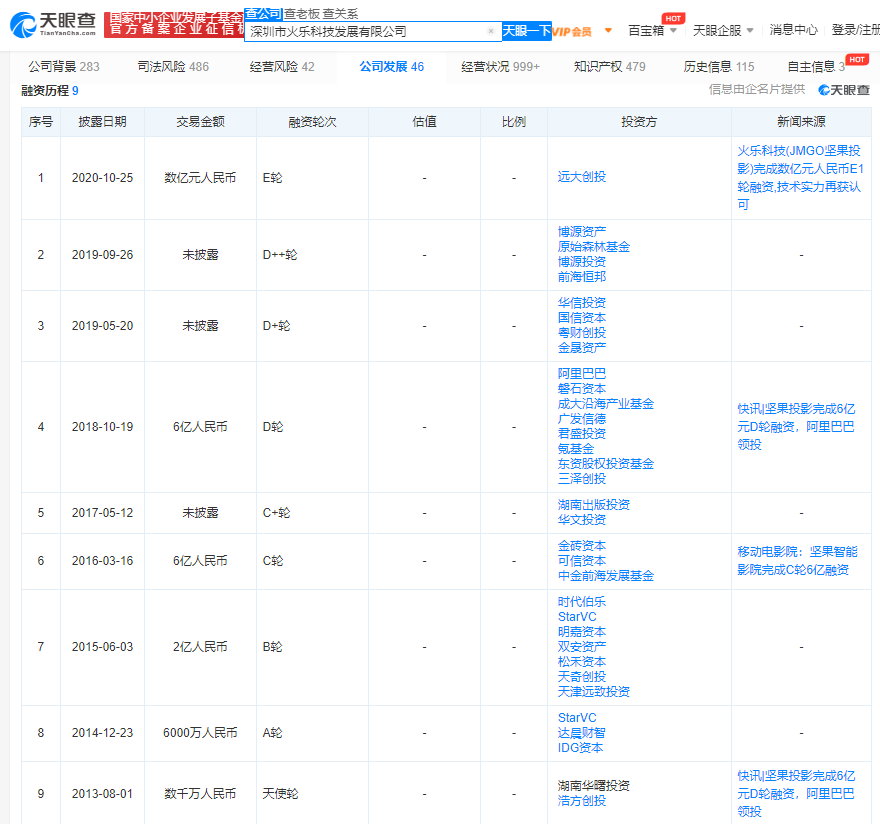Switch to the 查公司 search tab
Screen dimensions: 880x824
[263, 13]
